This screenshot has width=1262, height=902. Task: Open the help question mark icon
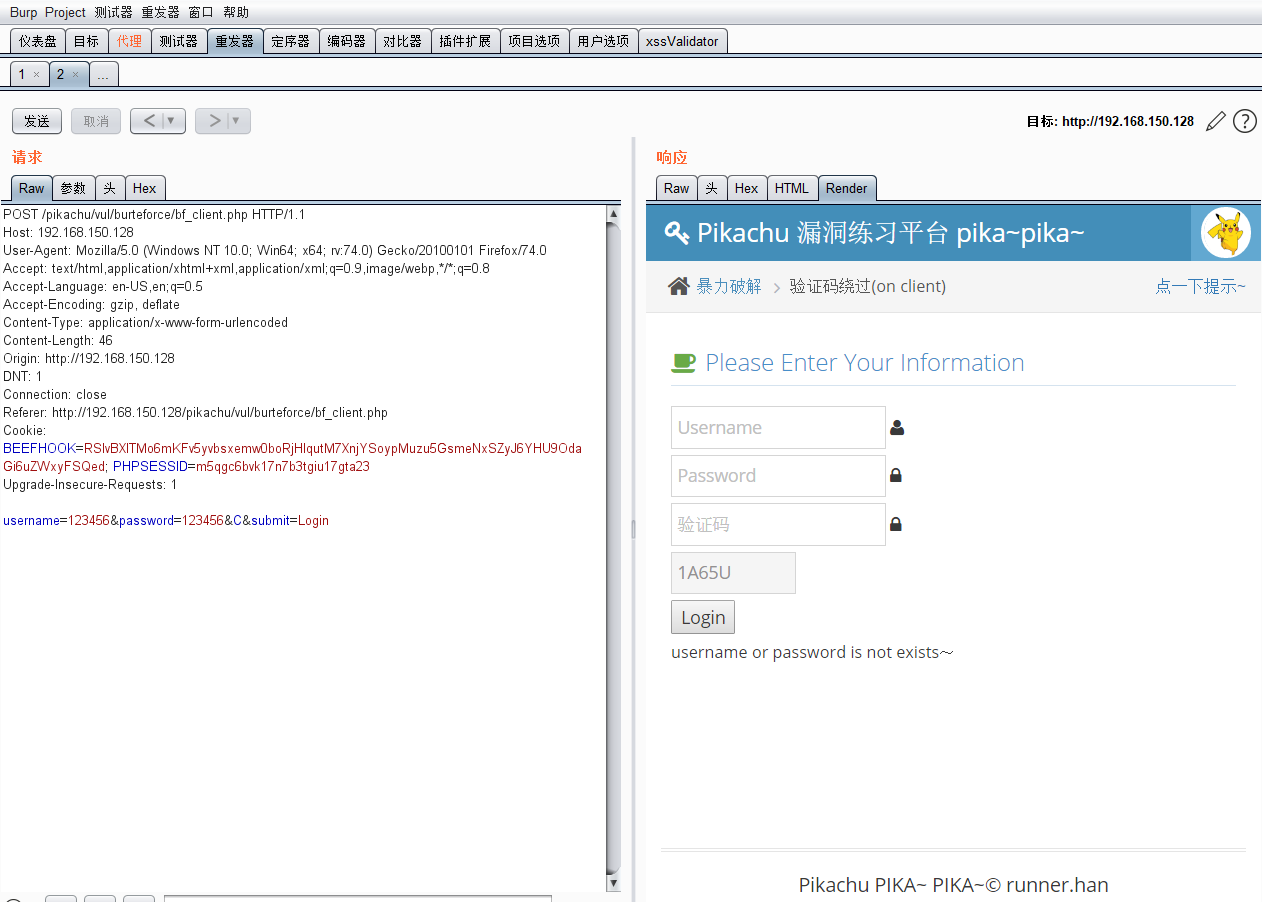[1244, 121]
